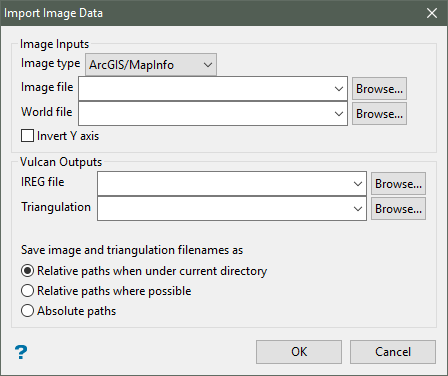The height and width of the screenshot is (376, 448).
Task: Focus the Image file text field
Action: coord(205,89)
